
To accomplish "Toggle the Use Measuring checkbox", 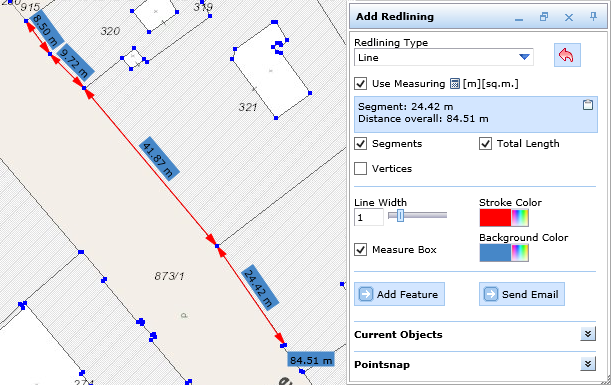I will point(360,83).
